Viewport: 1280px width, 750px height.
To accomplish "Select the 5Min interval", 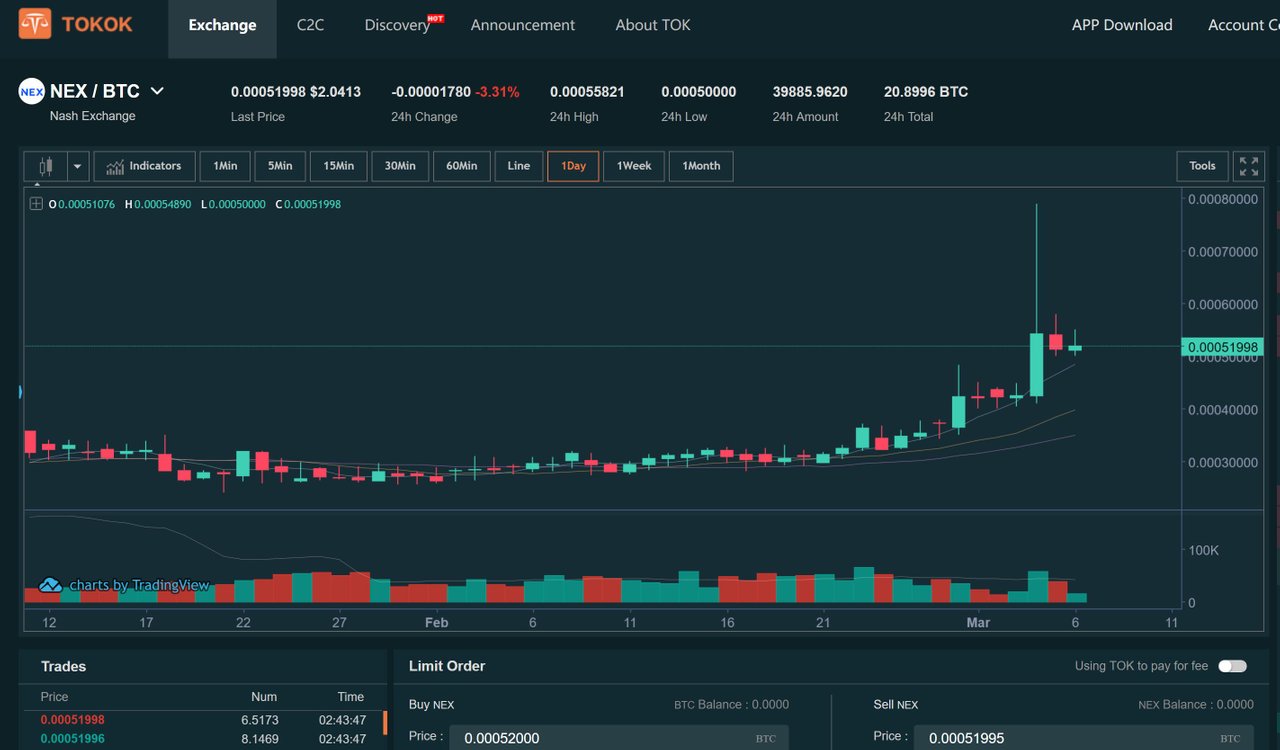I will coord(280,166).
